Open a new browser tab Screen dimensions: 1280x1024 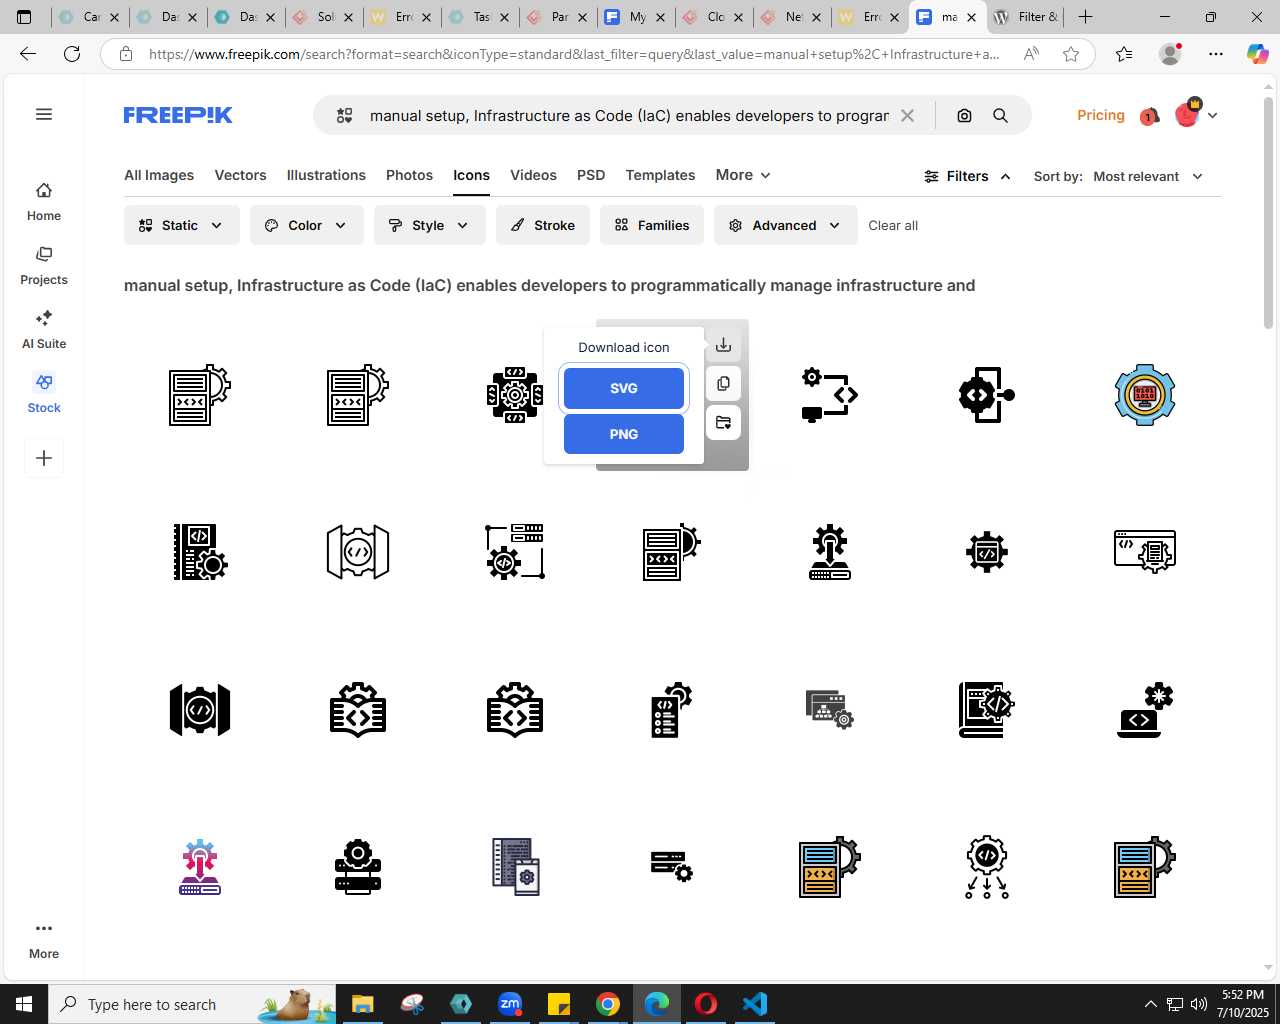pyautogui.click(x=1085, y=17)
